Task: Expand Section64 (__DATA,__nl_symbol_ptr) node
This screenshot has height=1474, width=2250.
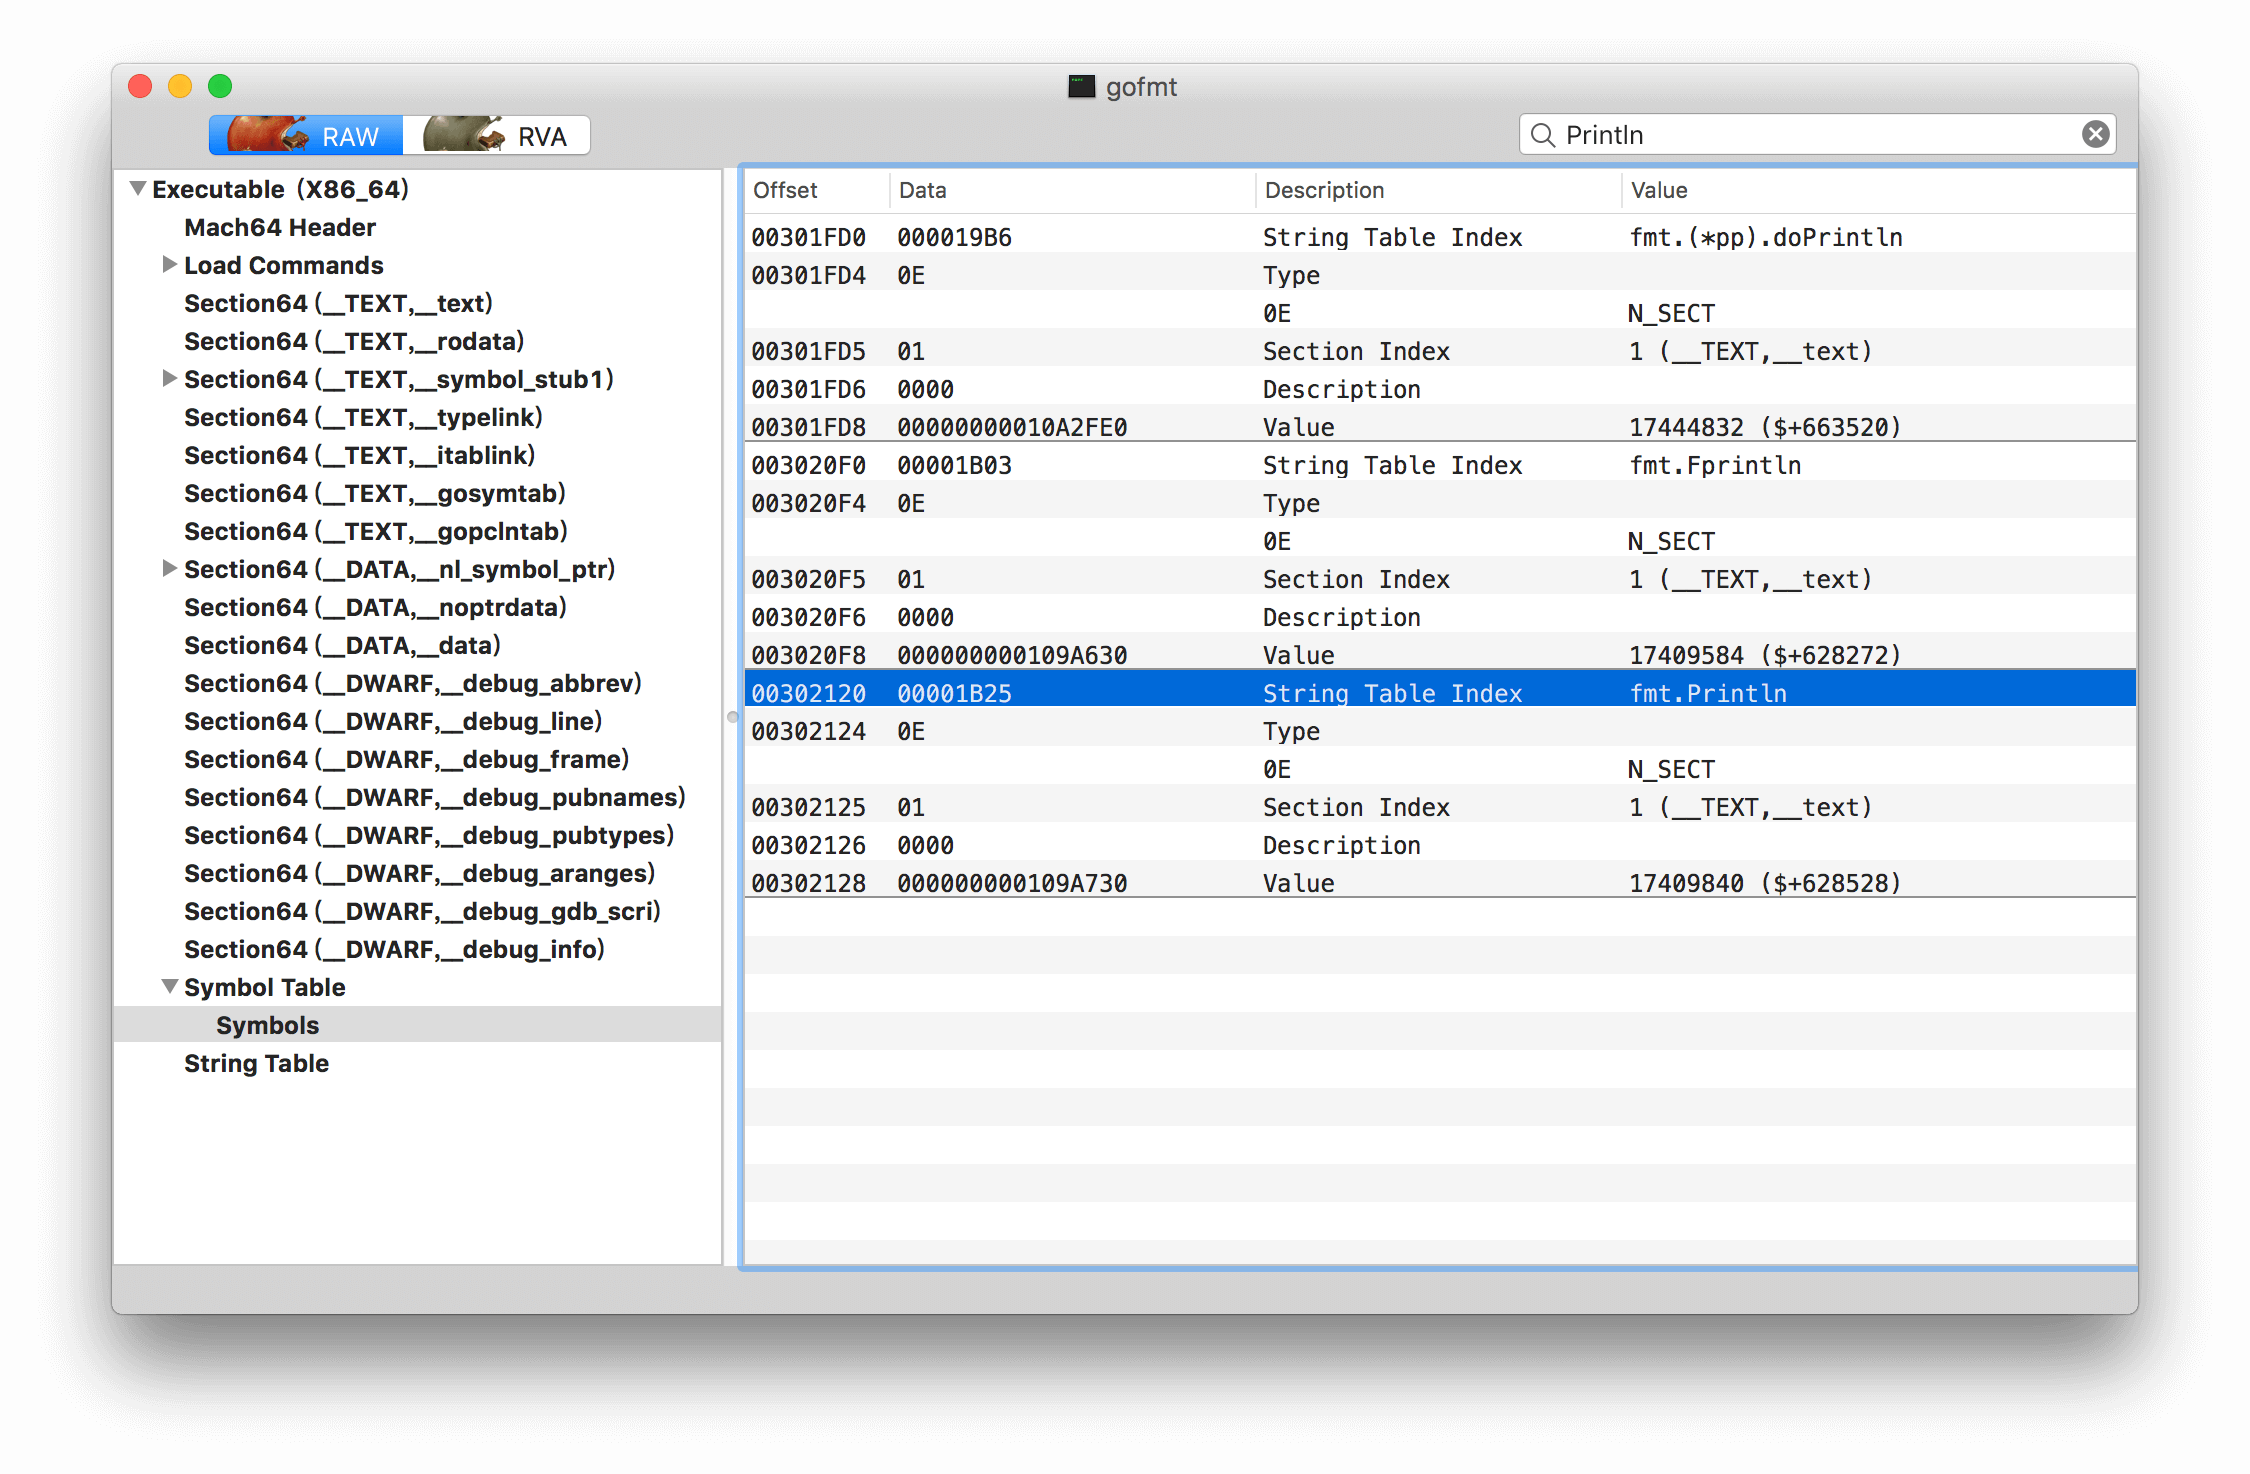Action: point(169,569)
